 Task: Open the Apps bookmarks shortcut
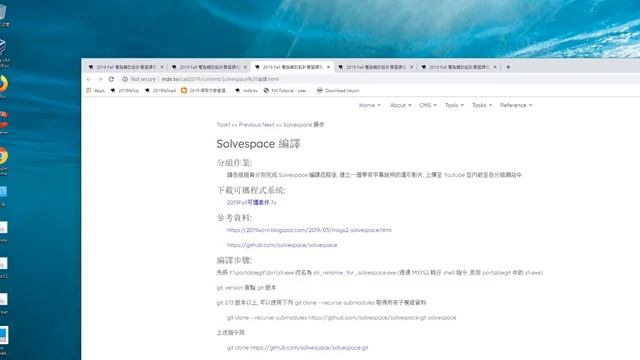tap(96, 91)
